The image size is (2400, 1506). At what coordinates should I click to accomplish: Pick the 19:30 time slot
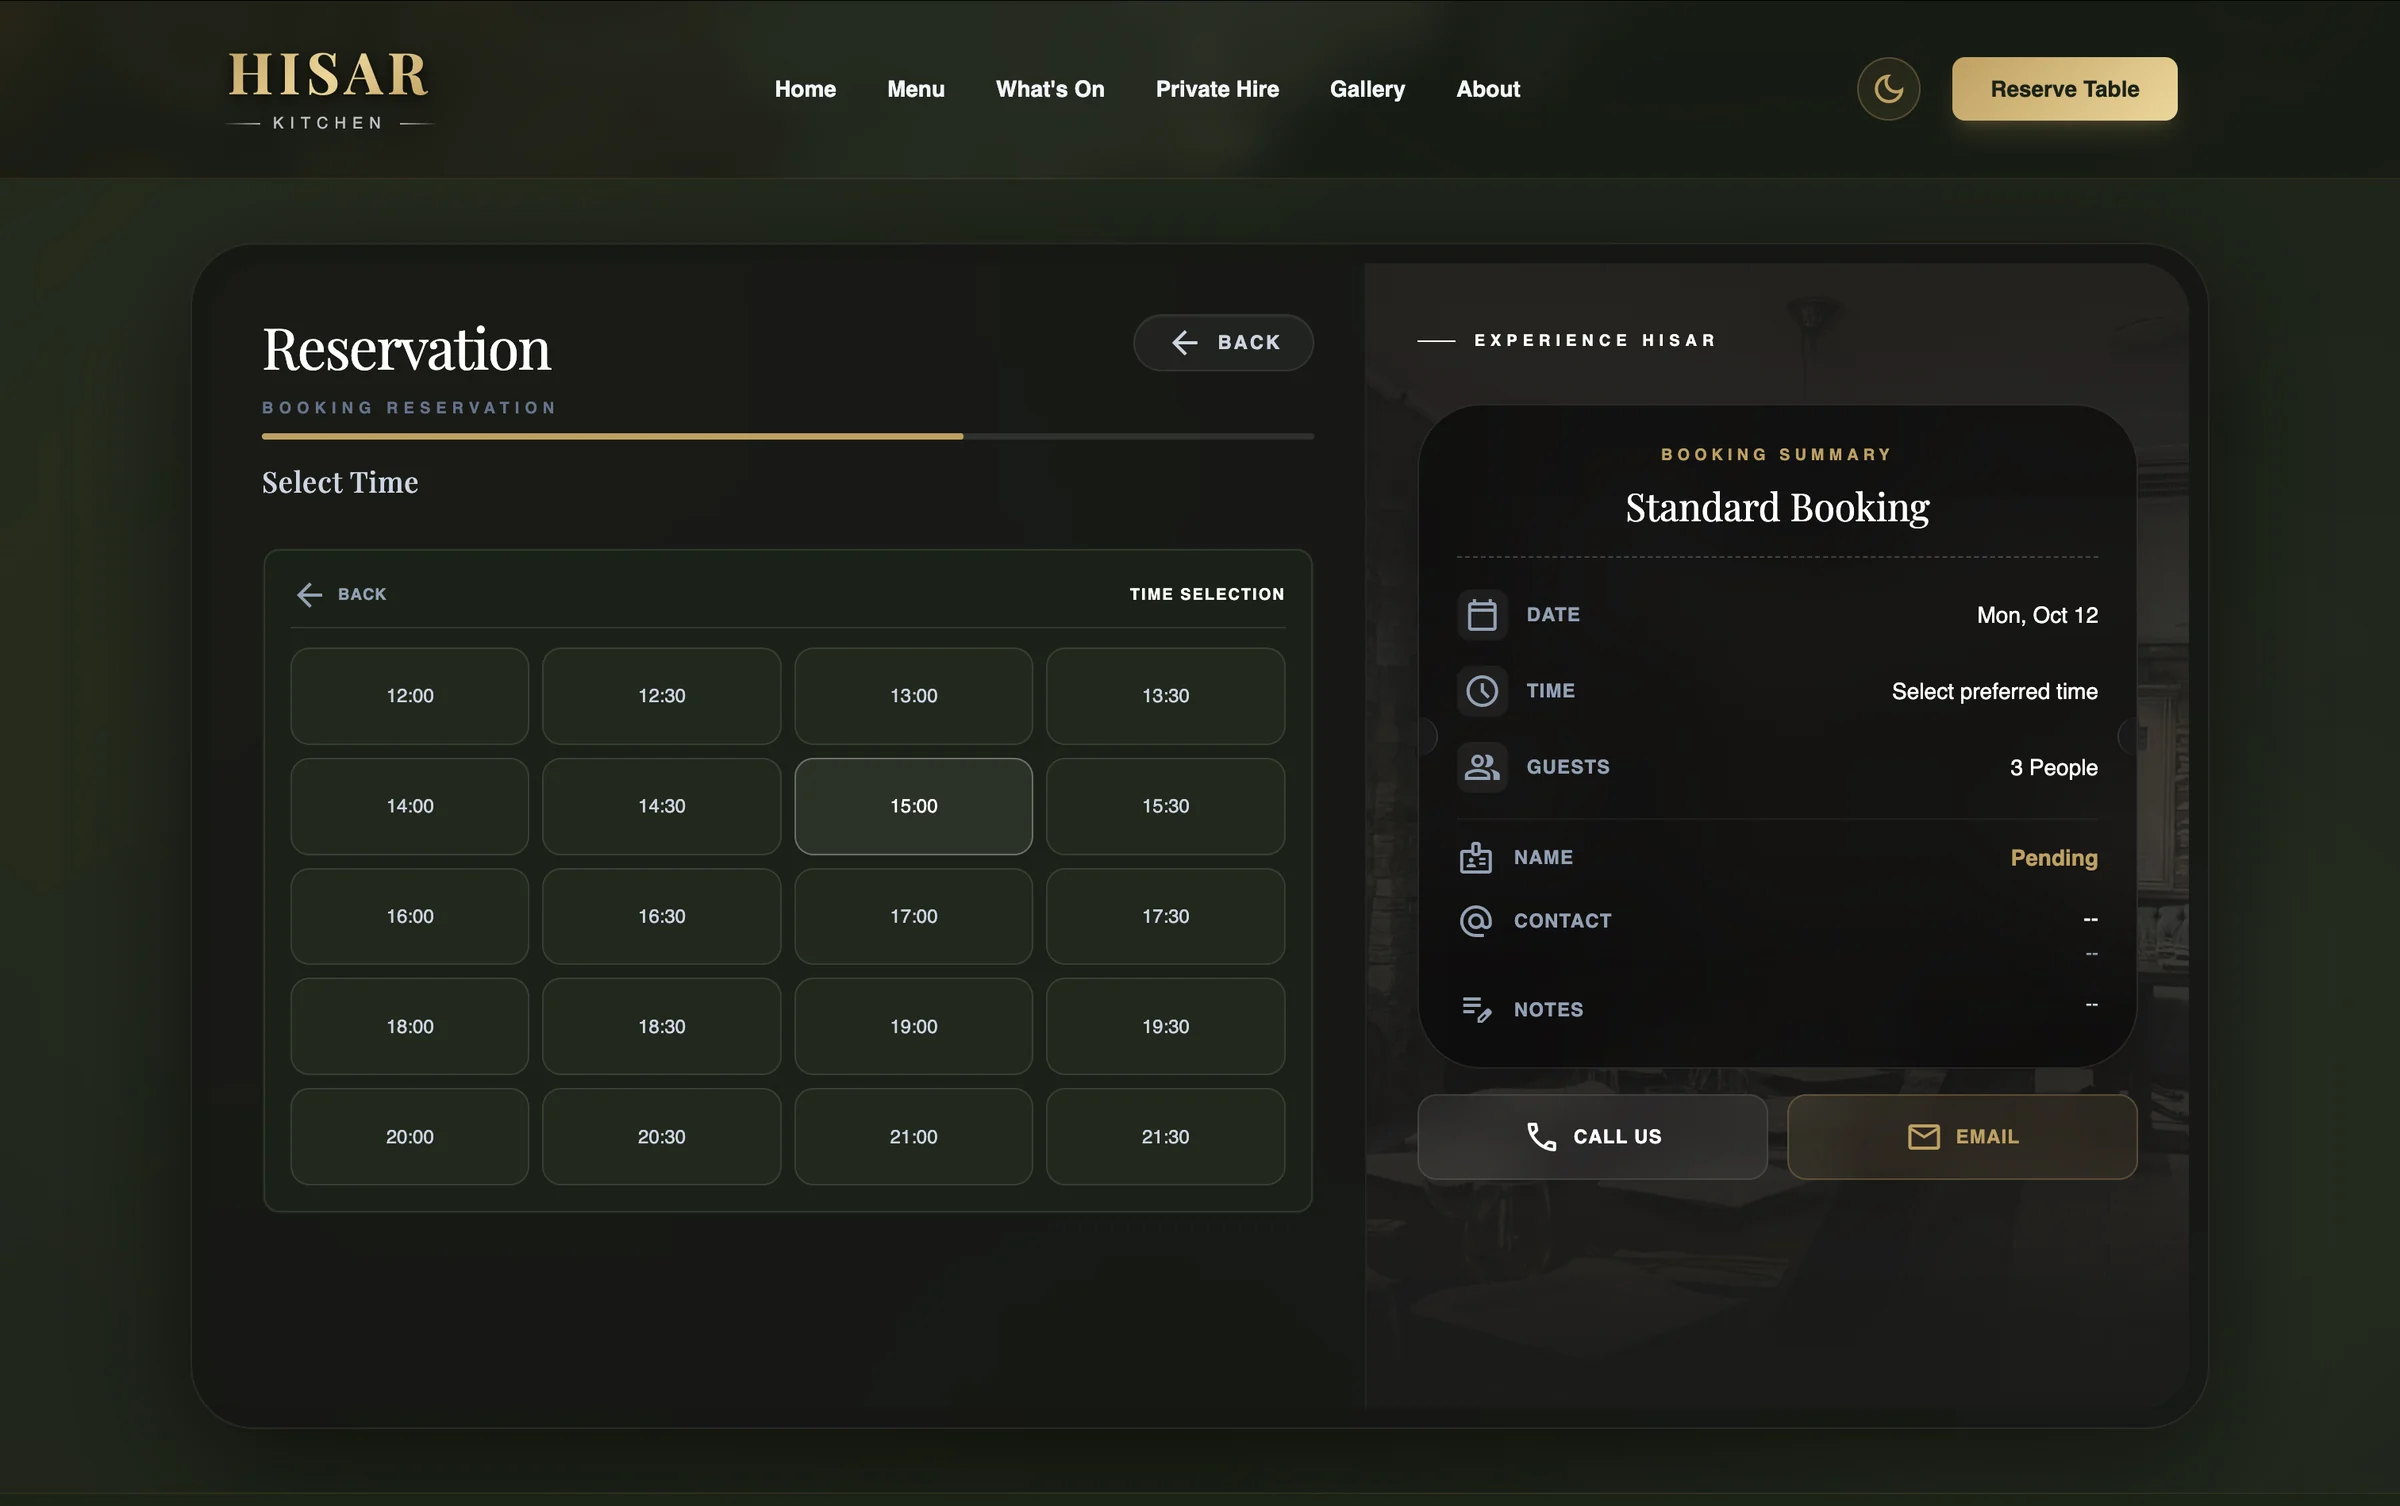[x=1165, y=1026]
